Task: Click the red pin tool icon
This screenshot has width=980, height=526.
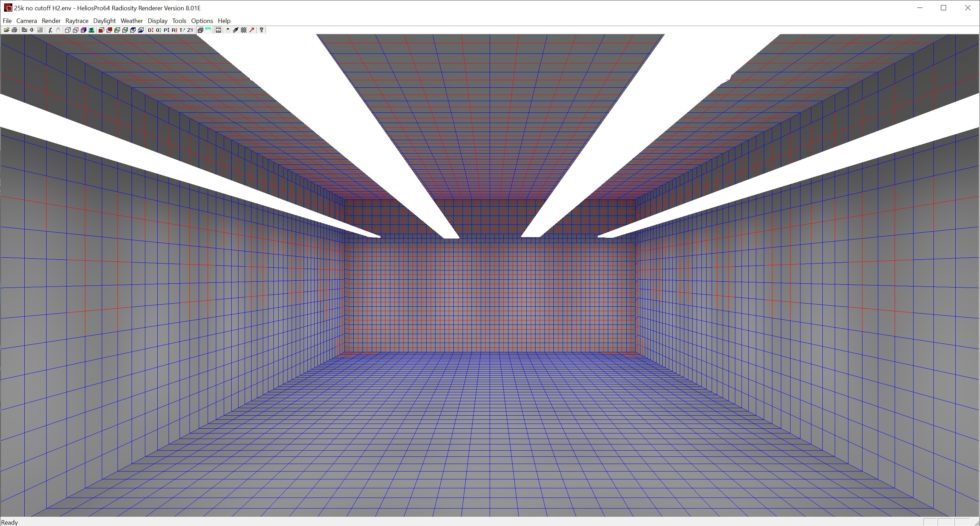Action: 252,30
